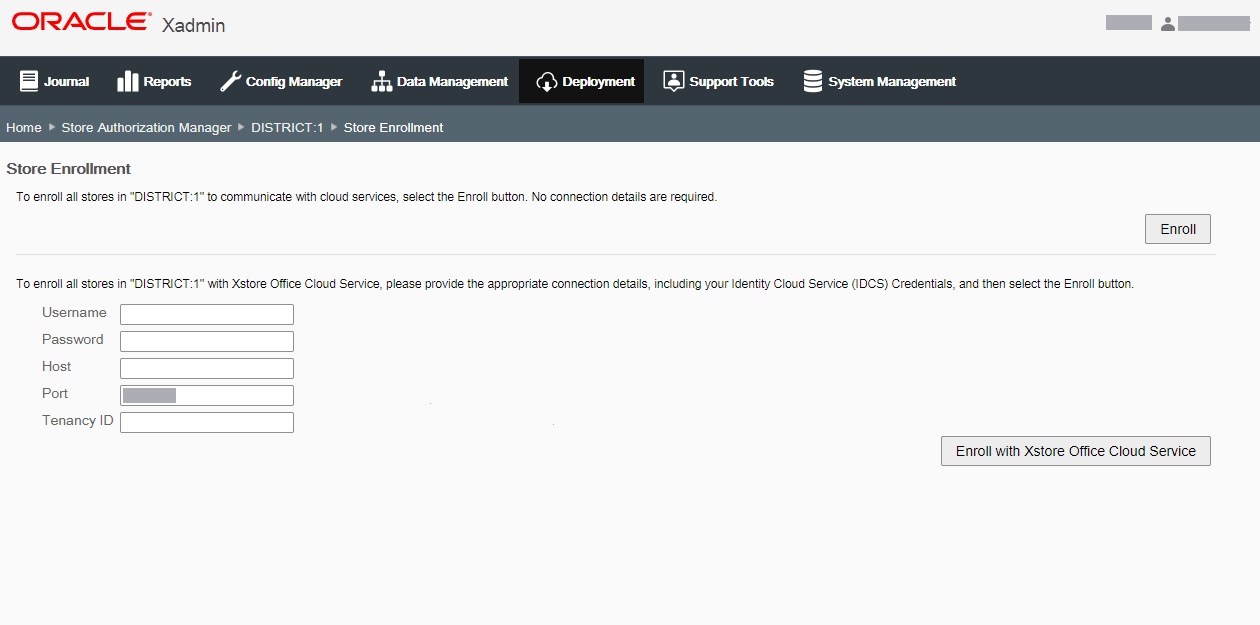Click the Username label

click(74, 312)
